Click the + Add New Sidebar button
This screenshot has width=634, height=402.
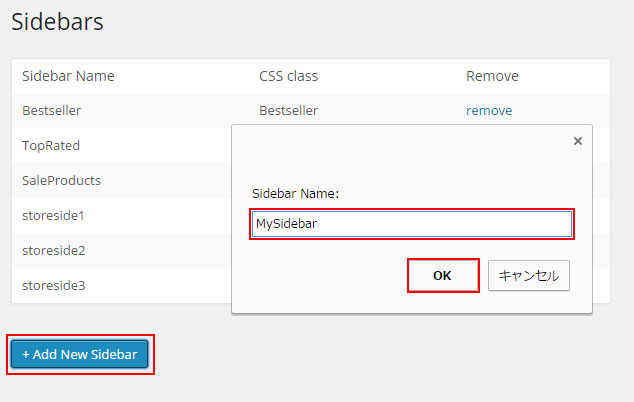point(80,354)
